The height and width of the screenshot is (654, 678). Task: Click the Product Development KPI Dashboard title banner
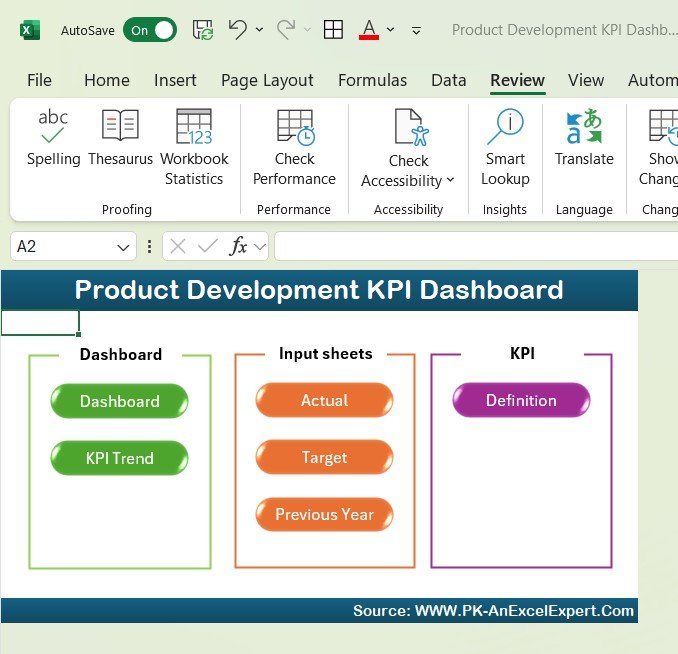[319, 290]
